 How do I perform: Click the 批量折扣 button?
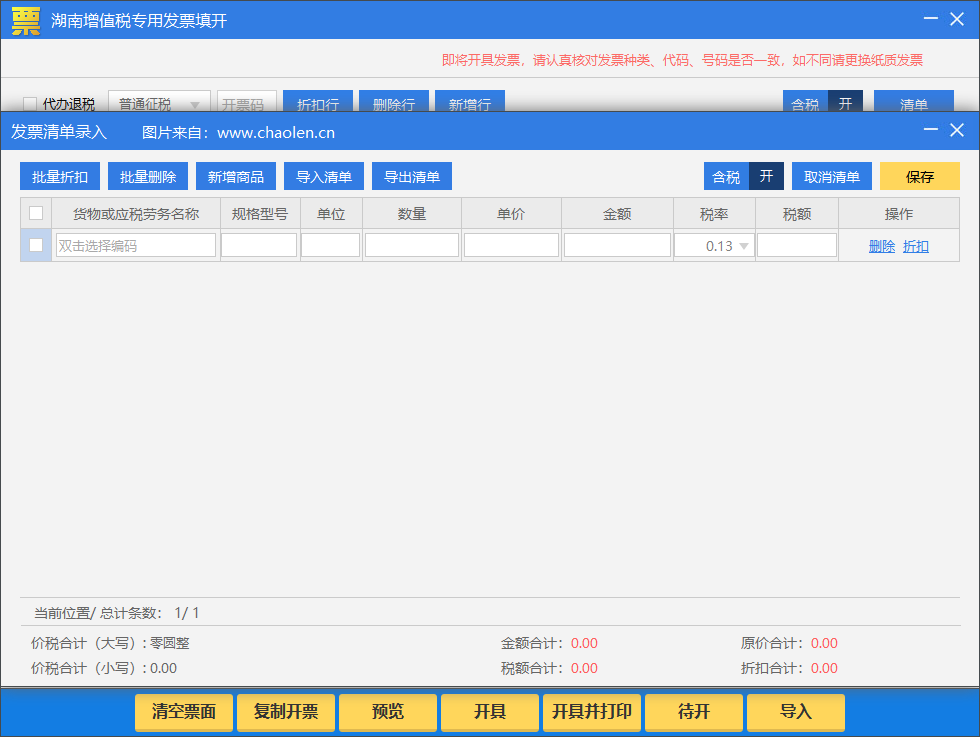pyautogui.click(x=60, y=176)
